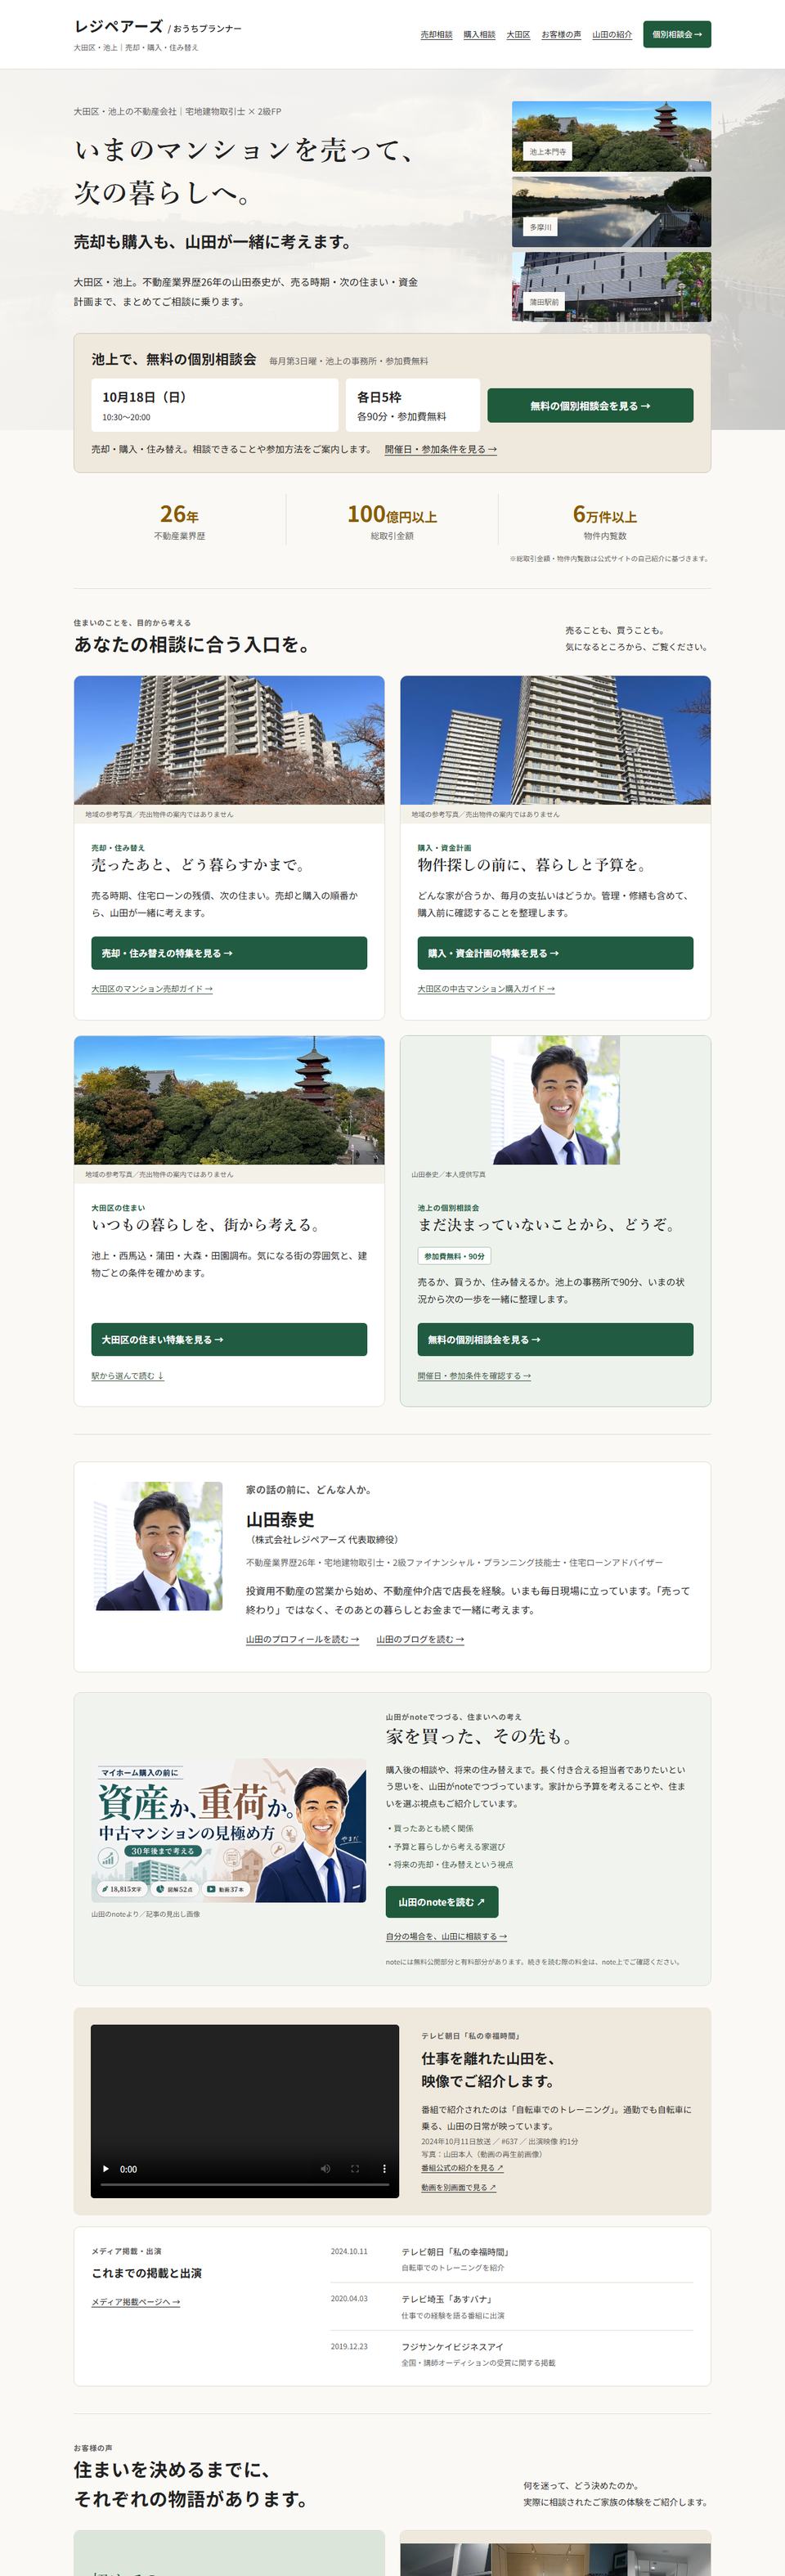Click 無料の個別相談会を見る → in the portrait card
785x2576 pixels.
pos(555,1339)
